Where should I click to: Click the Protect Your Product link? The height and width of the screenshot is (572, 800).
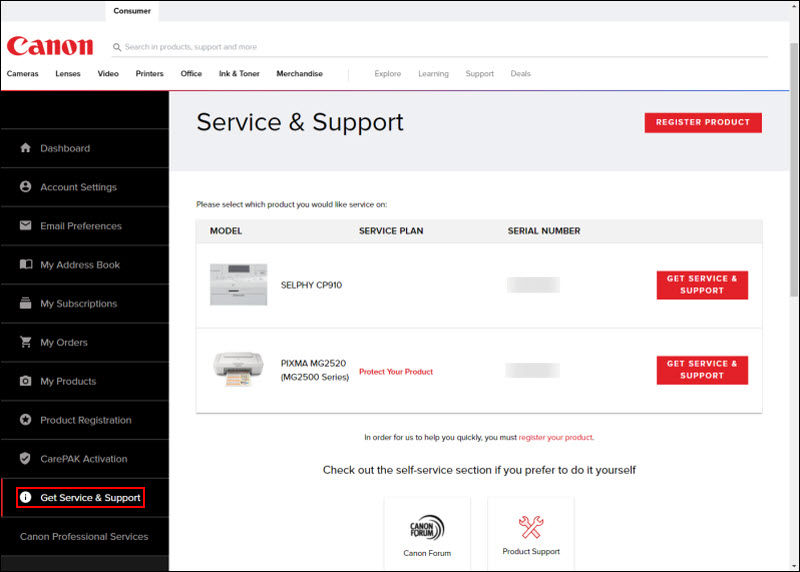coord(396,372)
